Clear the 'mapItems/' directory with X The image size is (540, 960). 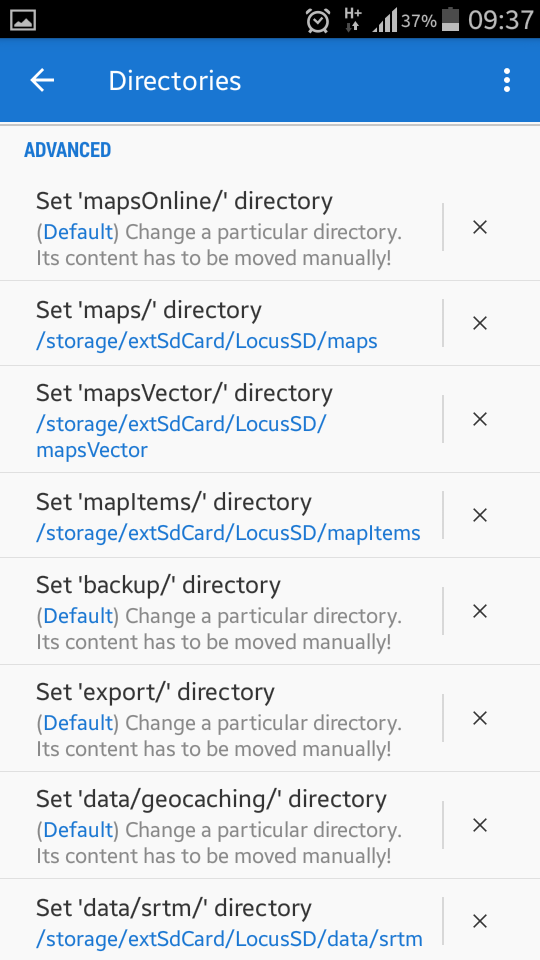click(480, 515)
